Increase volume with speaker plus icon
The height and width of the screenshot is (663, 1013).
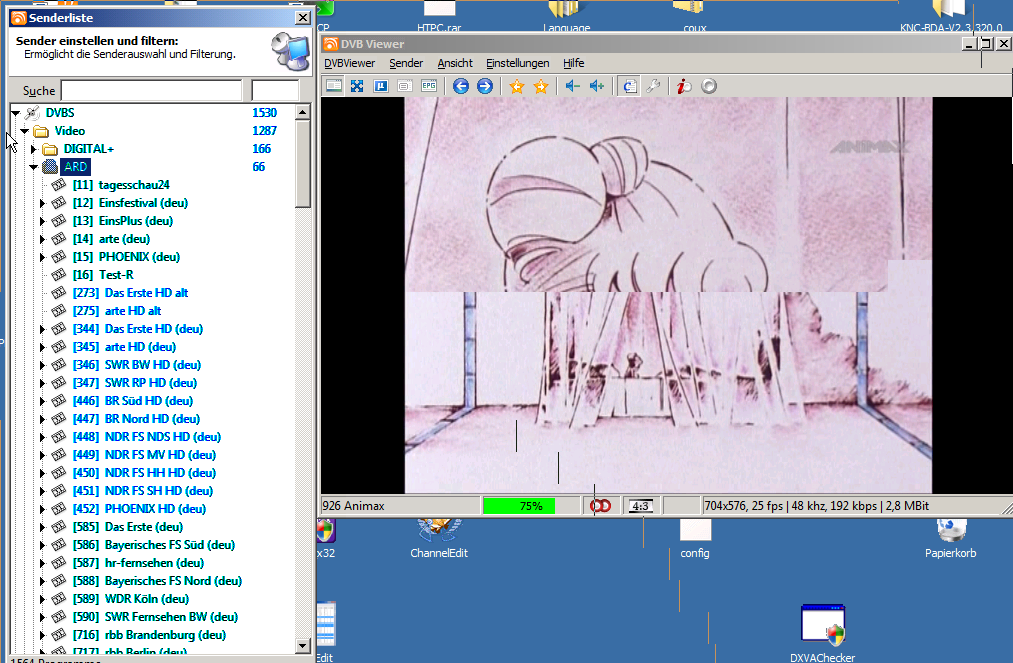click(x=596, y=86)
